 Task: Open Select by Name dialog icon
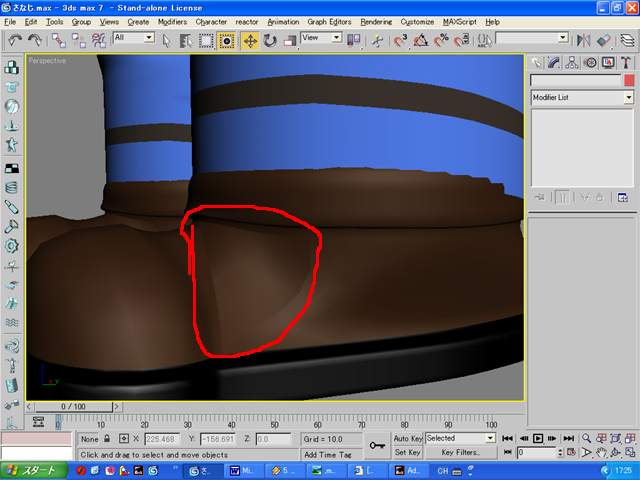186,41
